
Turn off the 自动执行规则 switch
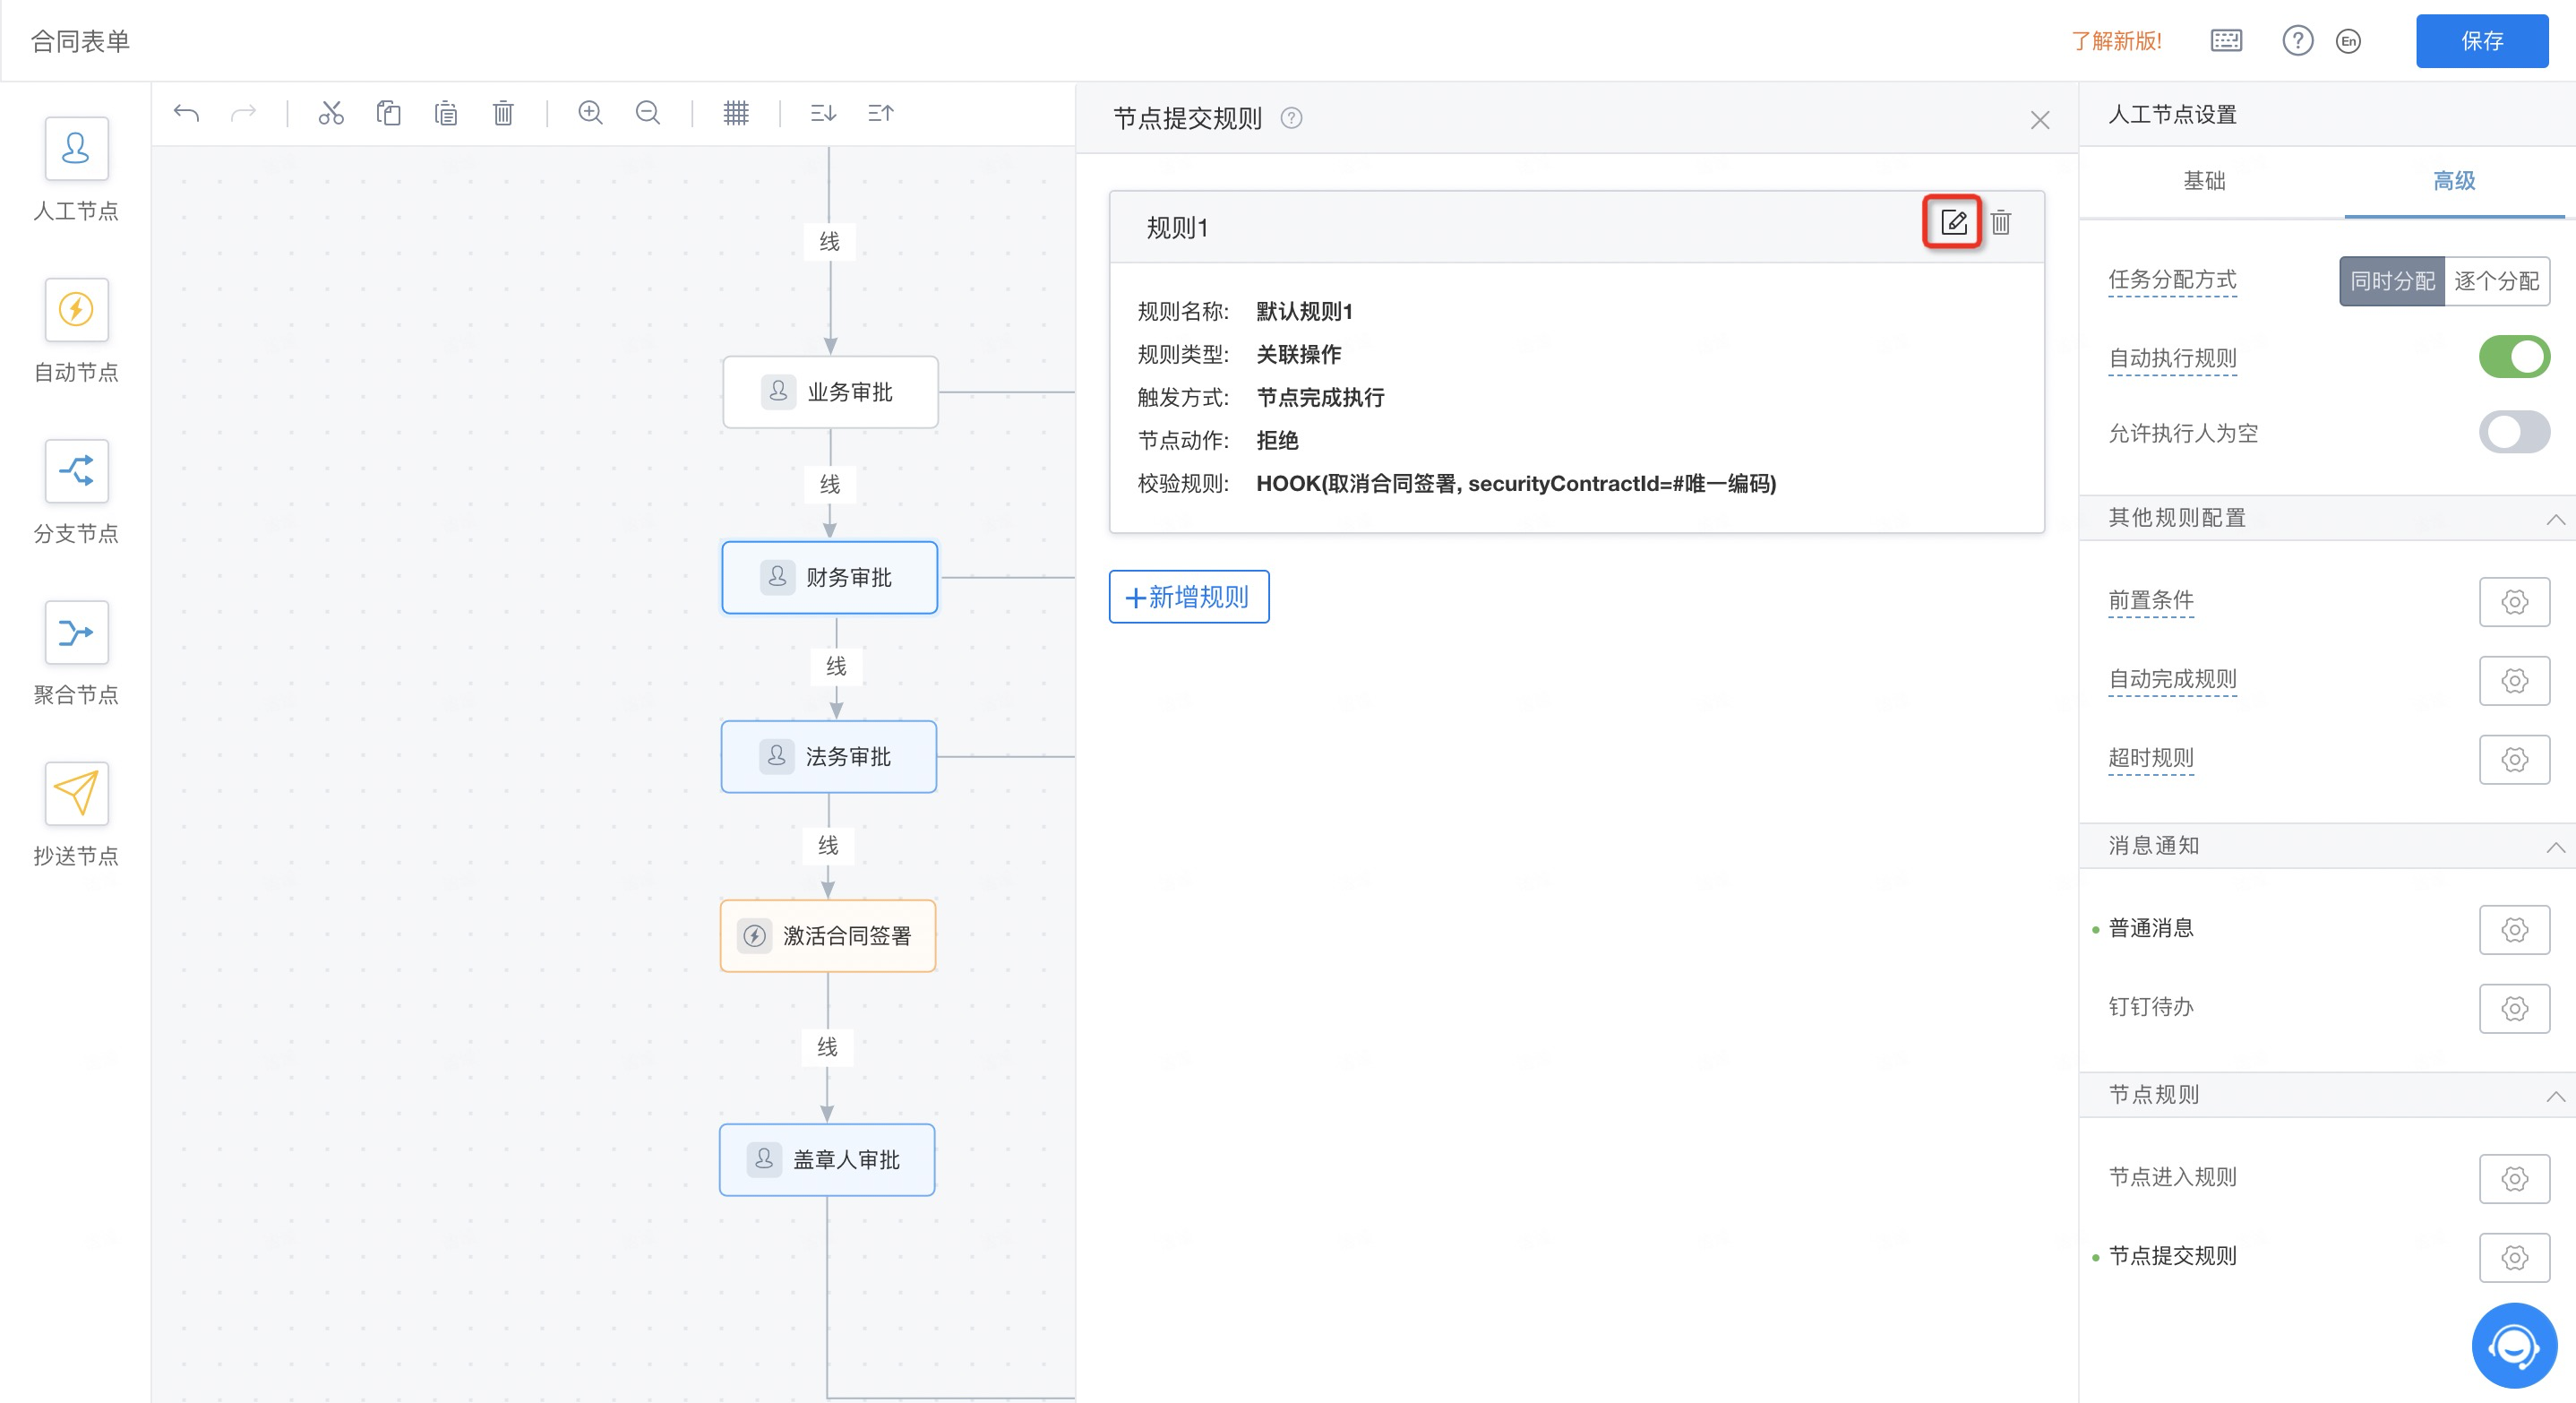point(2513,357)
